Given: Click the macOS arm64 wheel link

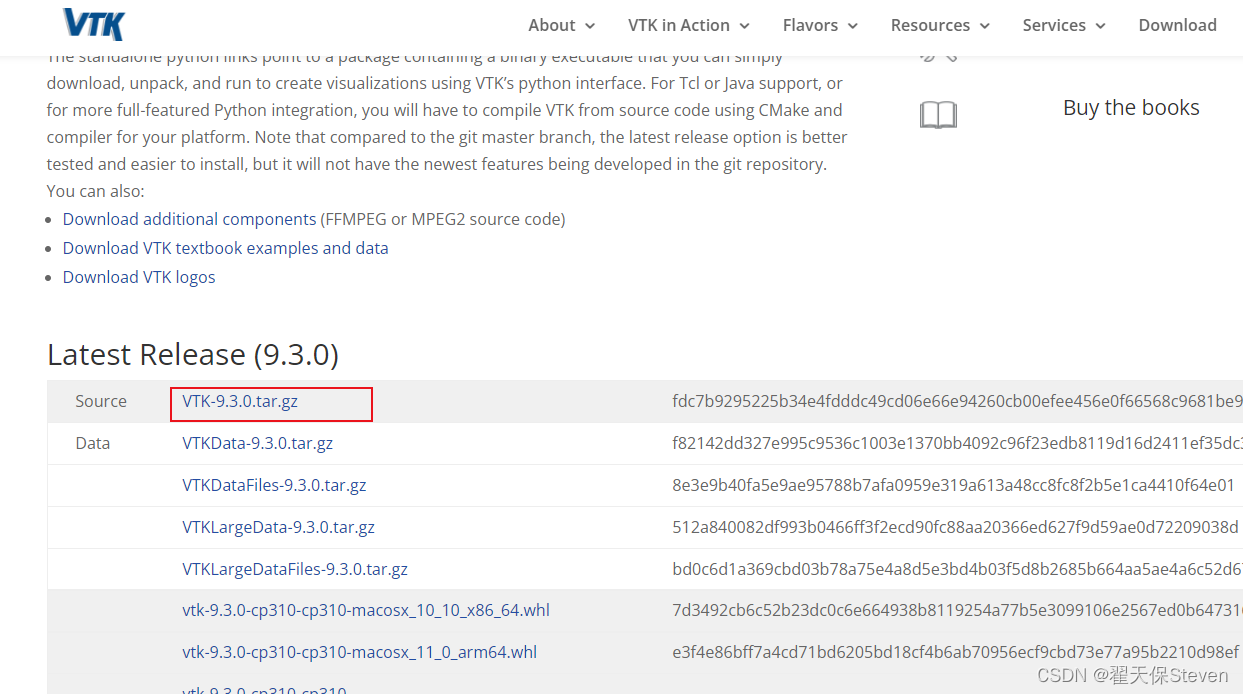Looking at the screenshot, I should coord(359,651).
